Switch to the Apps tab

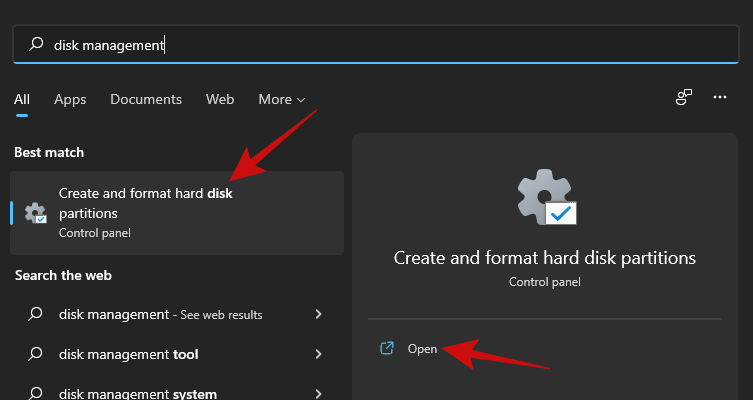click(x=70, y=100)
